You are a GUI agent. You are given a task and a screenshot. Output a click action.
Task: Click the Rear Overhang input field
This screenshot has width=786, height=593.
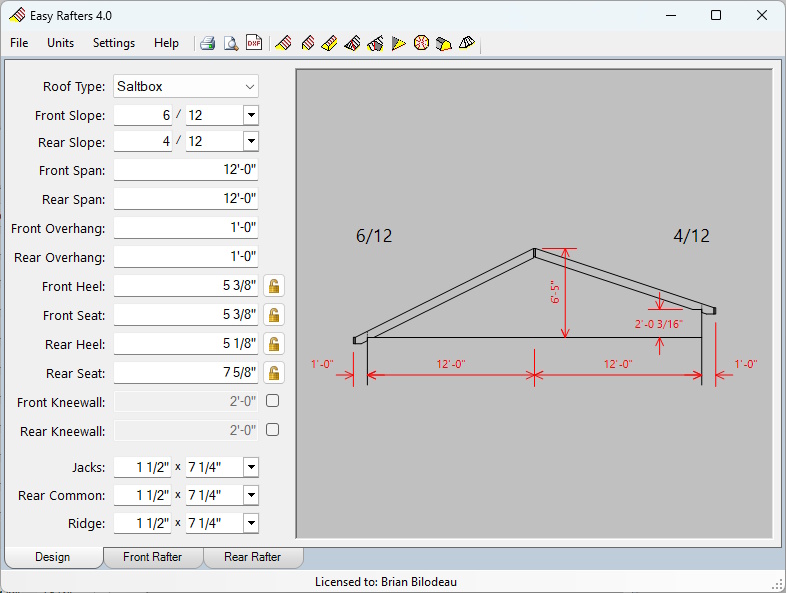(186, 257)
